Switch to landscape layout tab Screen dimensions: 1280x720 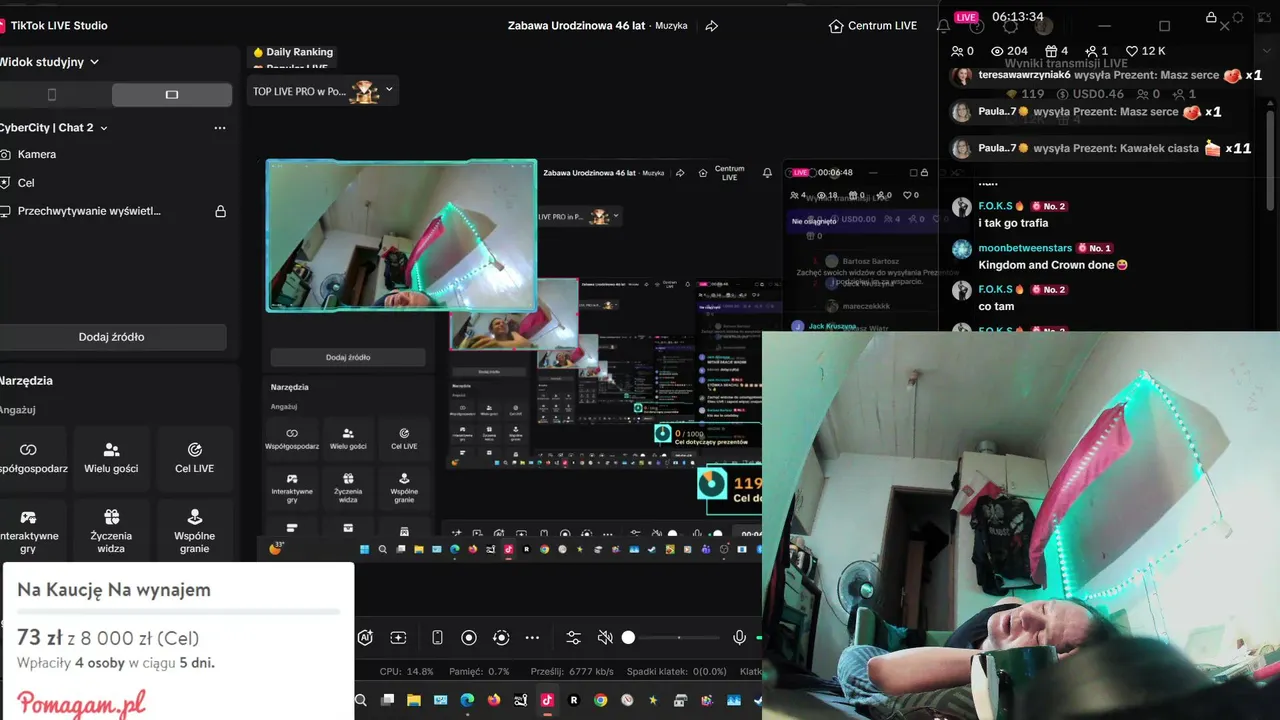click(172, 95)
